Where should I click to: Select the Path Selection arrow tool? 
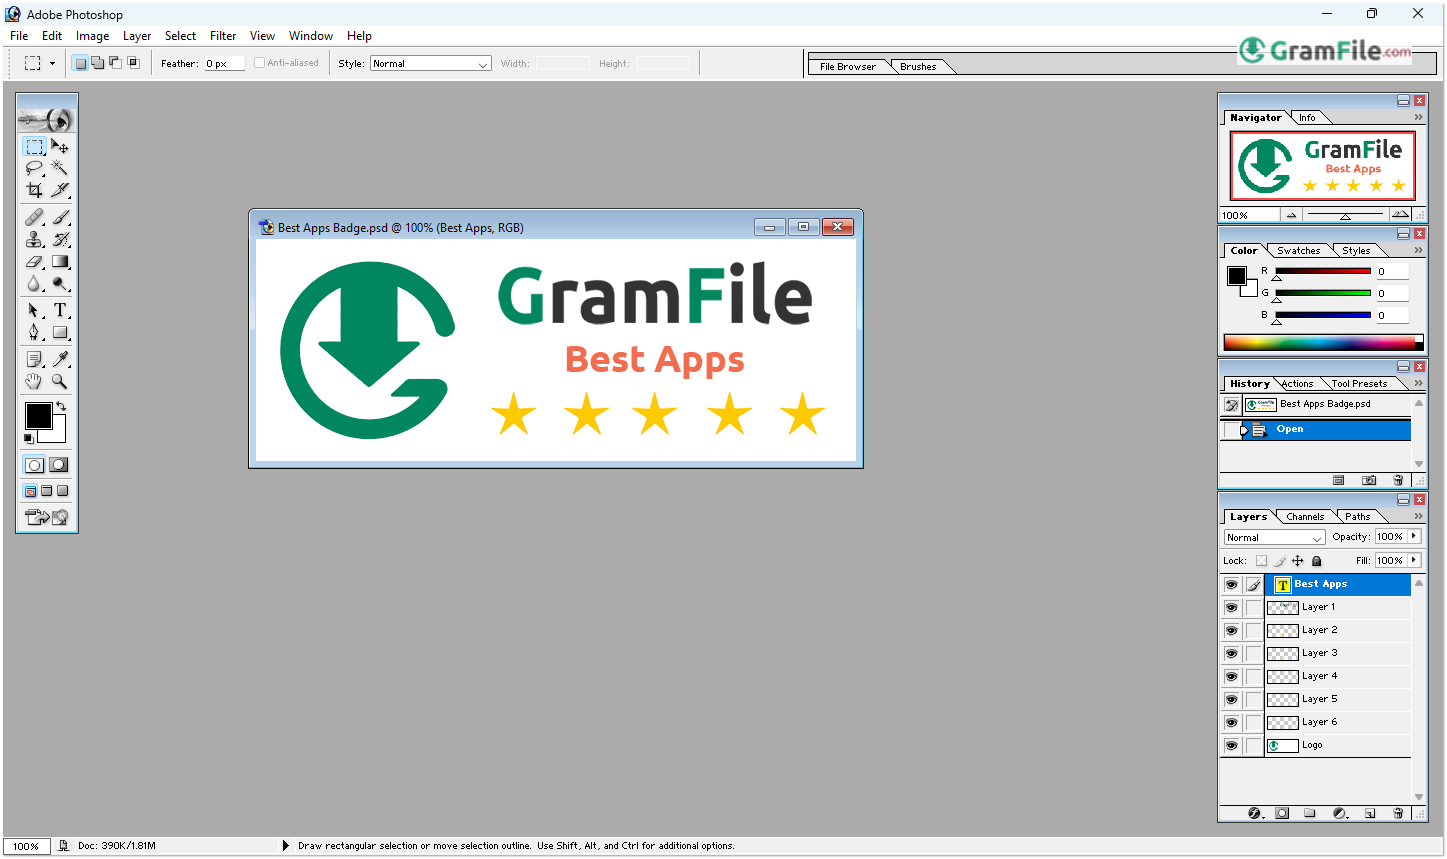coord(34,310)
